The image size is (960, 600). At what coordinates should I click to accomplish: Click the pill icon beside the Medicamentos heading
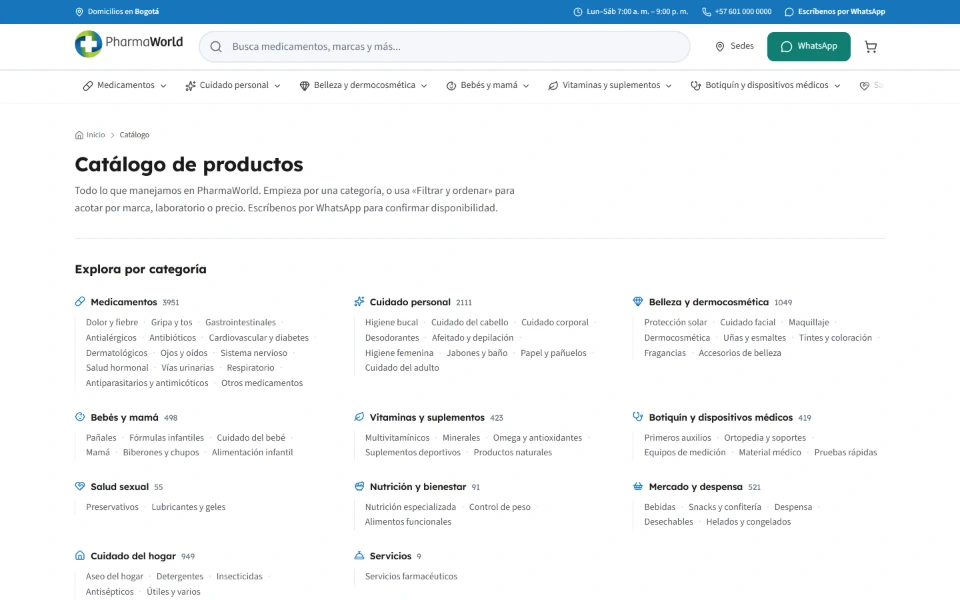[x=80, y=301]
